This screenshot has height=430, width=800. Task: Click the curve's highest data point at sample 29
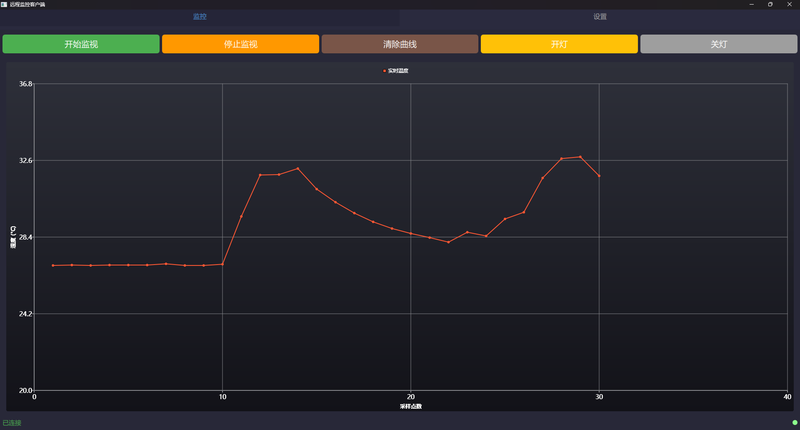580,157
